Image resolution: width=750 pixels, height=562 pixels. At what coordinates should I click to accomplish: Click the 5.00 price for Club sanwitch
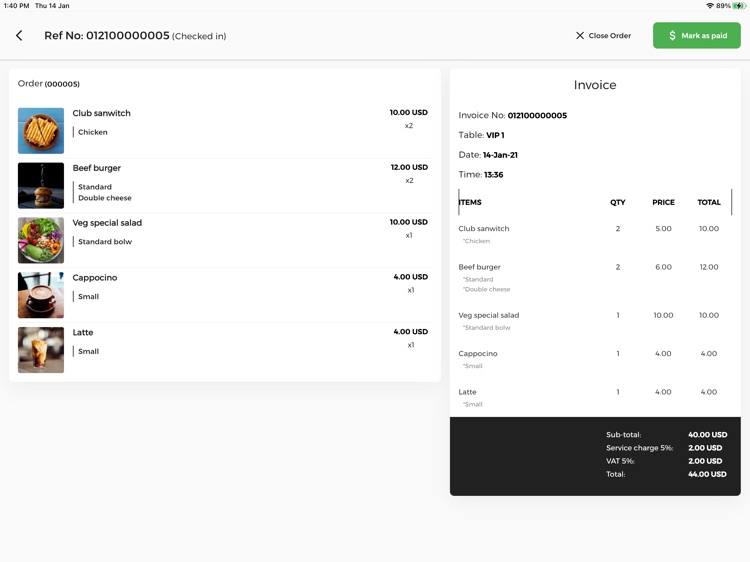(x=663, y=229)
